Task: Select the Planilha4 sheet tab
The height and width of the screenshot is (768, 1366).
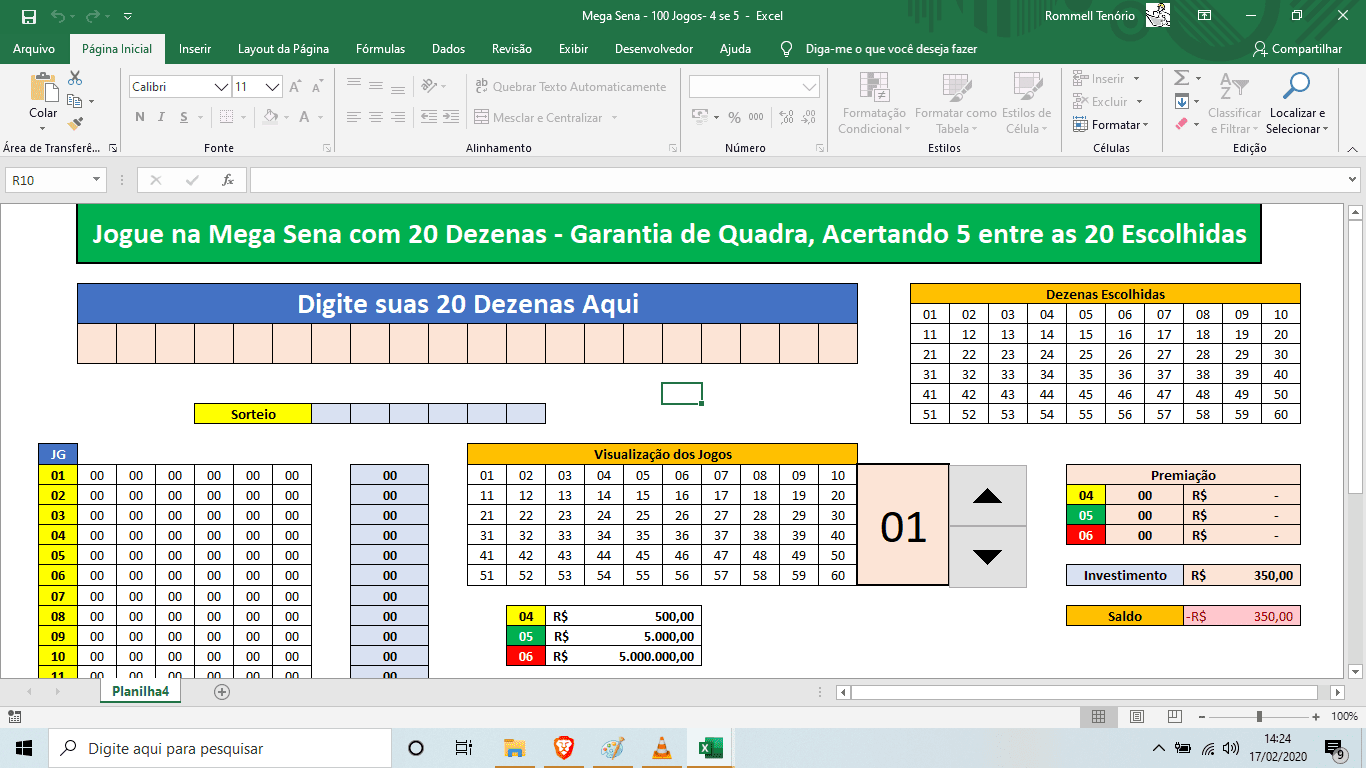Action: tap(140, 691)
